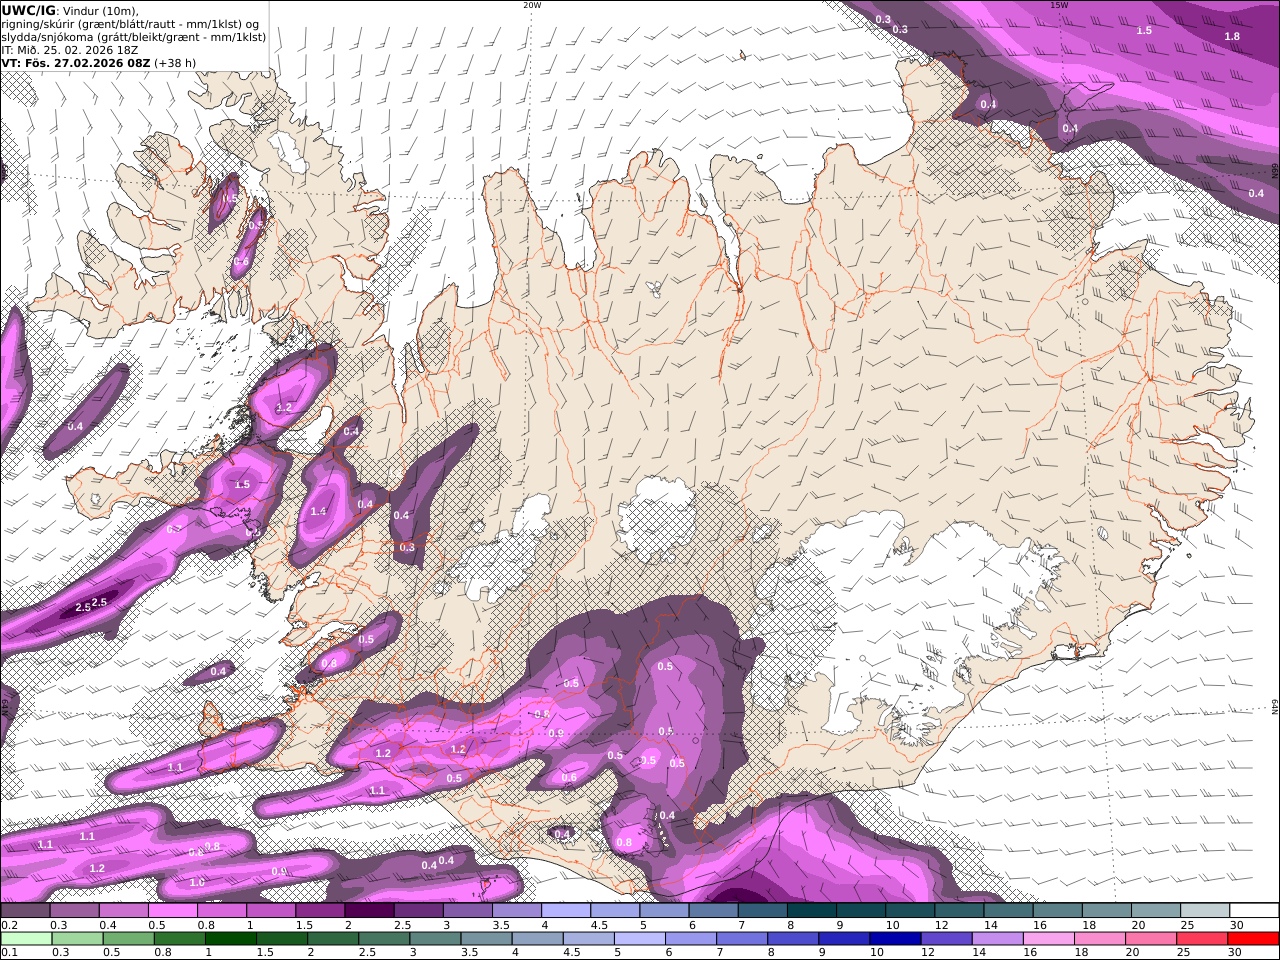This screenshot has width=1280, height=960.
Task: Click the 12 label in the rain legend row
Action: pos(928,953)
